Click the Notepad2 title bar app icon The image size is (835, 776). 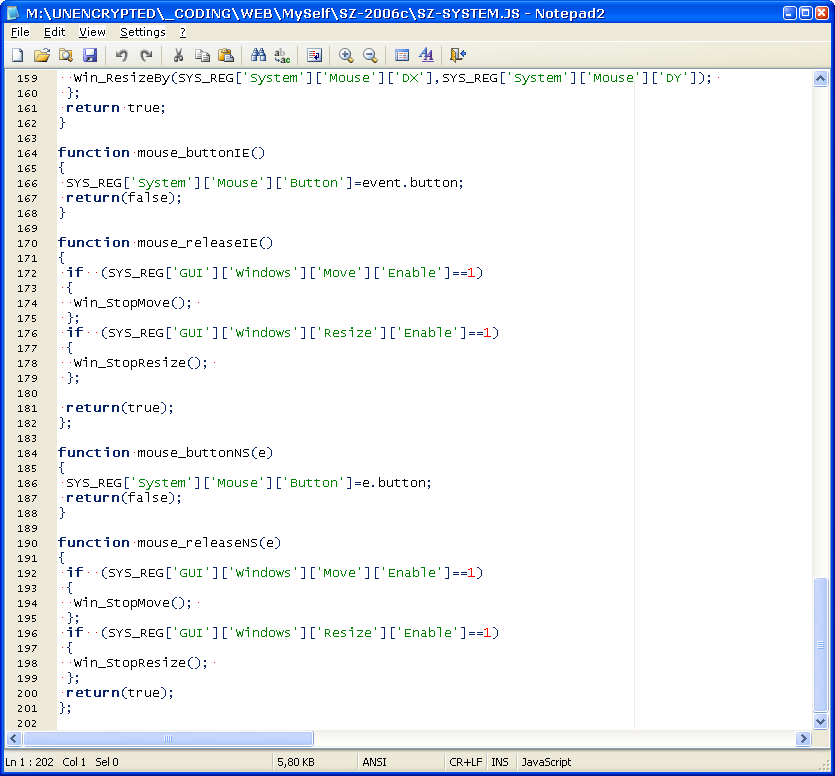click(13, 13)
